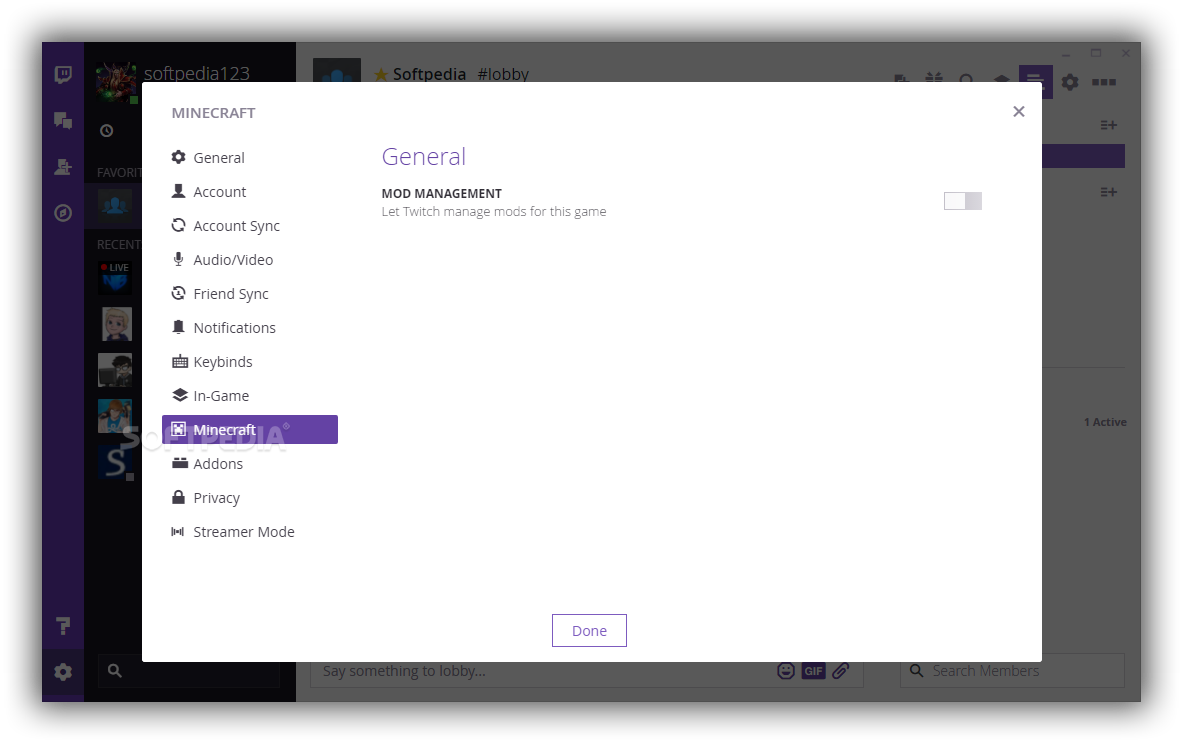Close the Minecraft settings dialog
This screenshot has height=744, width=1183.
point(1019,112)
